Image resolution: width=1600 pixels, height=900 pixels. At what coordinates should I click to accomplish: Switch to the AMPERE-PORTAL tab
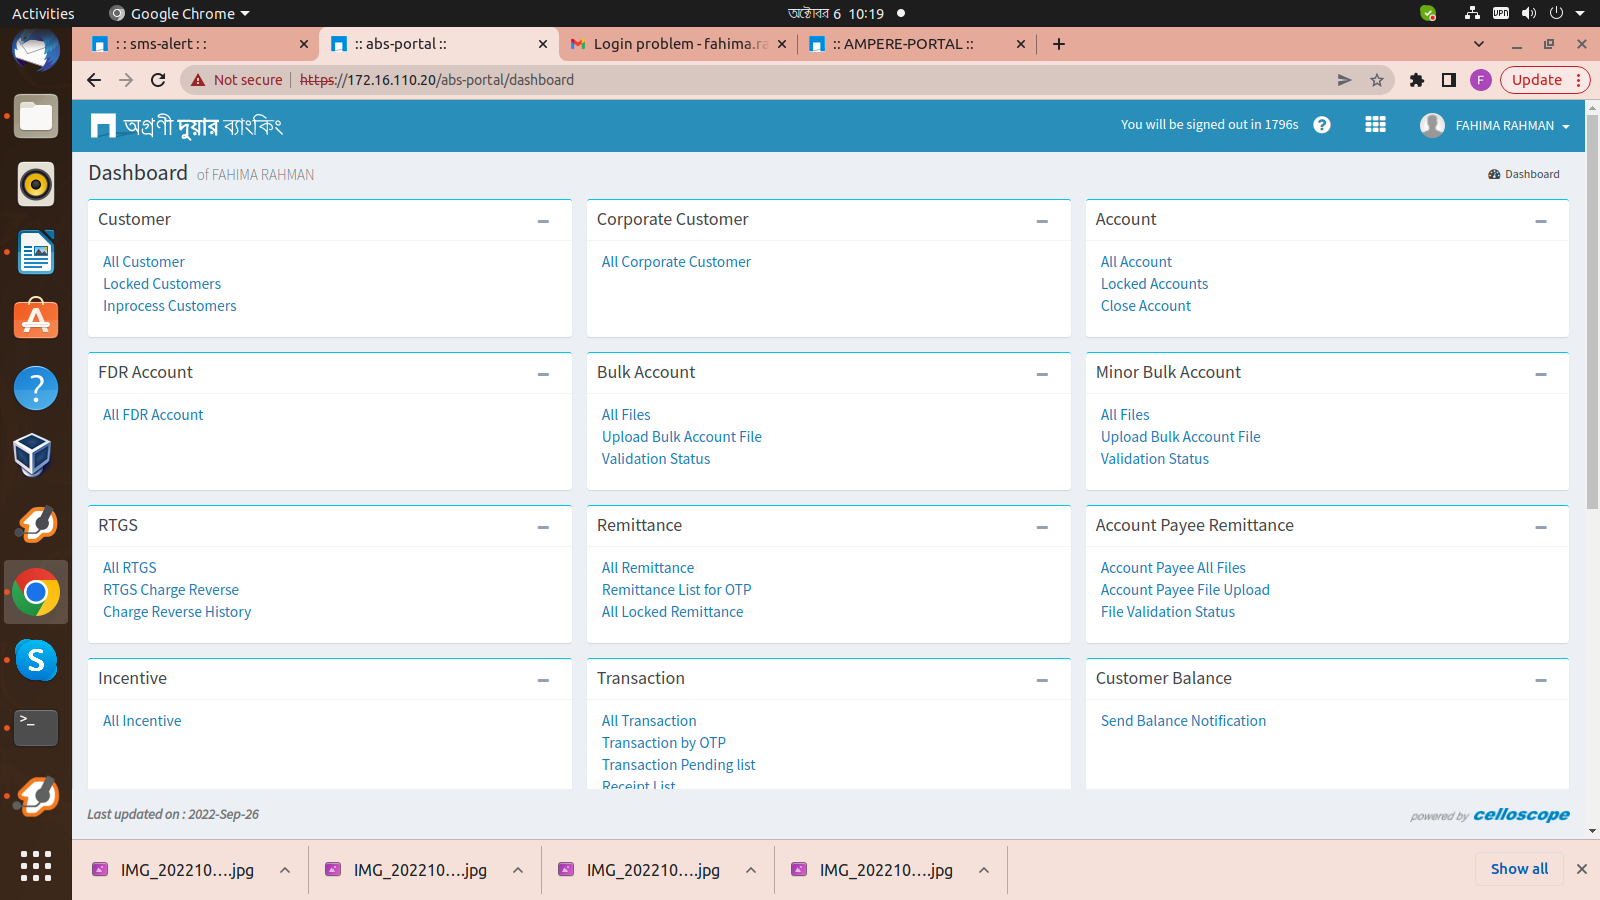tap(916, 44)
